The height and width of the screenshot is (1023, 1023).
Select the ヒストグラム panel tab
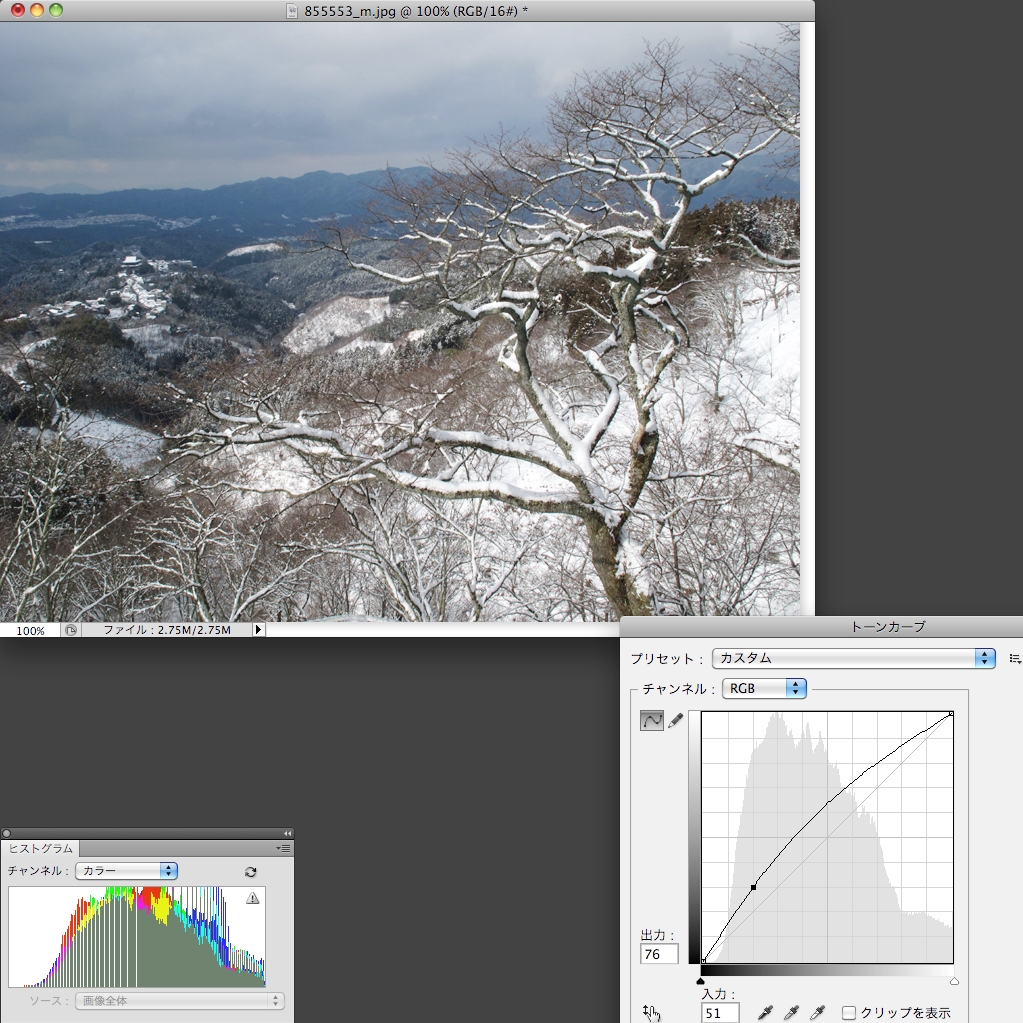click(x=41, y=848)
